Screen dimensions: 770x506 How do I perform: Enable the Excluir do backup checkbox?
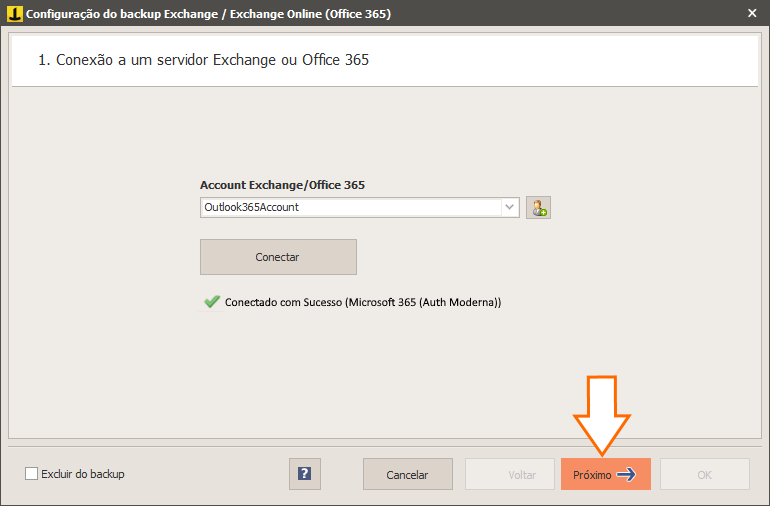(31, 474)
